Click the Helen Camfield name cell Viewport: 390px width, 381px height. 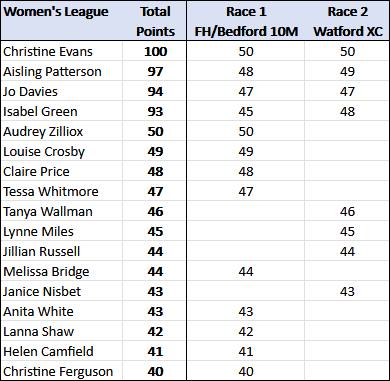pyautogui.click(x=62, y=351)
